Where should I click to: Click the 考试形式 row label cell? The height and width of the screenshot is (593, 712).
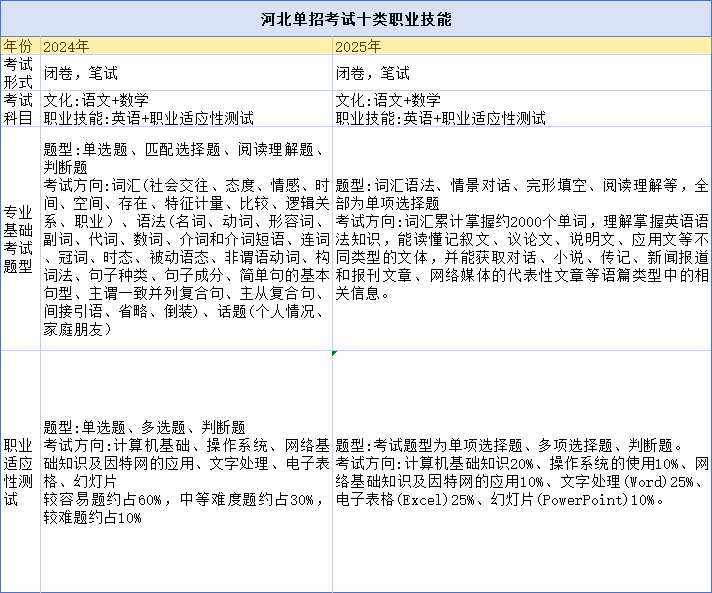click(x=20, y=73)
